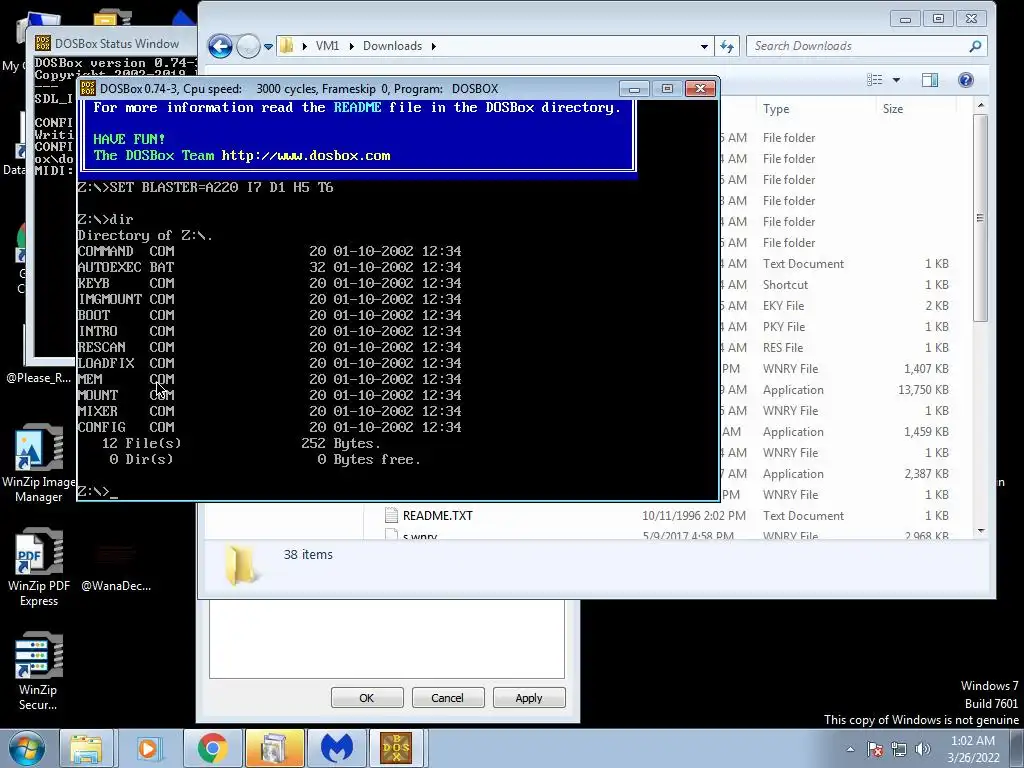Click the README.TXT file icon
1024x768 pixels.
point(391,515)
